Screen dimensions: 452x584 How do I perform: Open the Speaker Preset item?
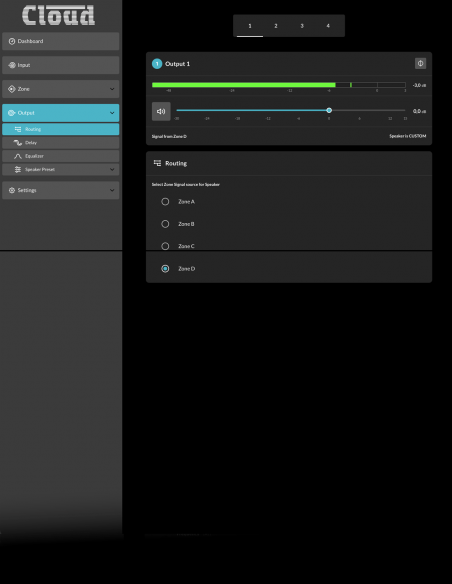pyautogui.click(x=61, y=169)
